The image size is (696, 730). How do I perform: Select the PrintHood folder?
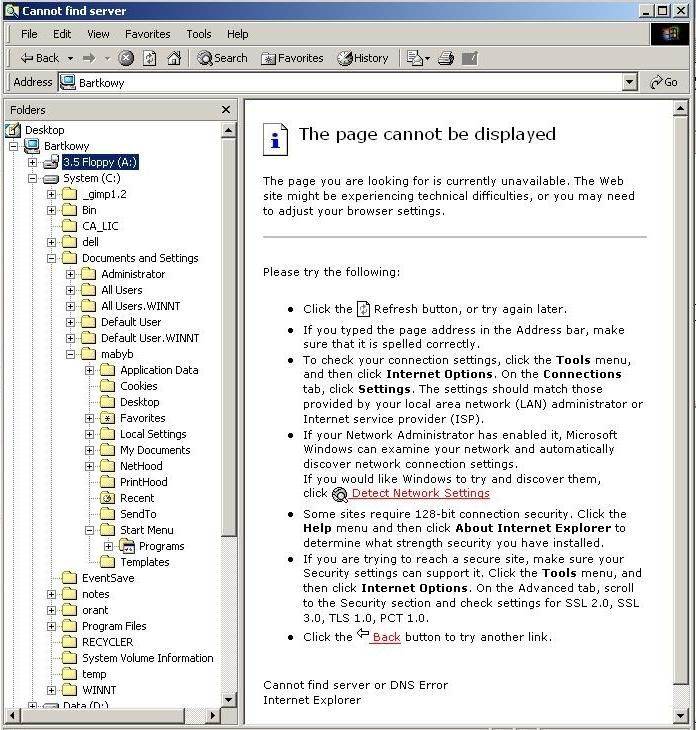pos(143,482)
